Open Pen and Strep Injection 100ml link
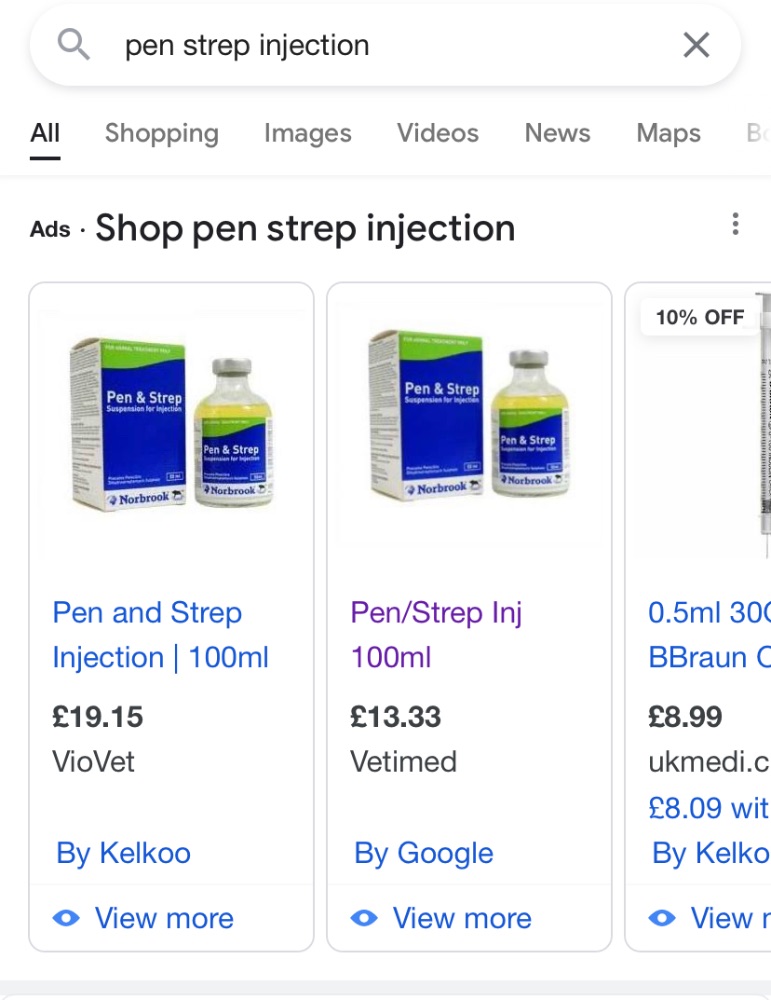The image size is (771, 1000). 161,635
